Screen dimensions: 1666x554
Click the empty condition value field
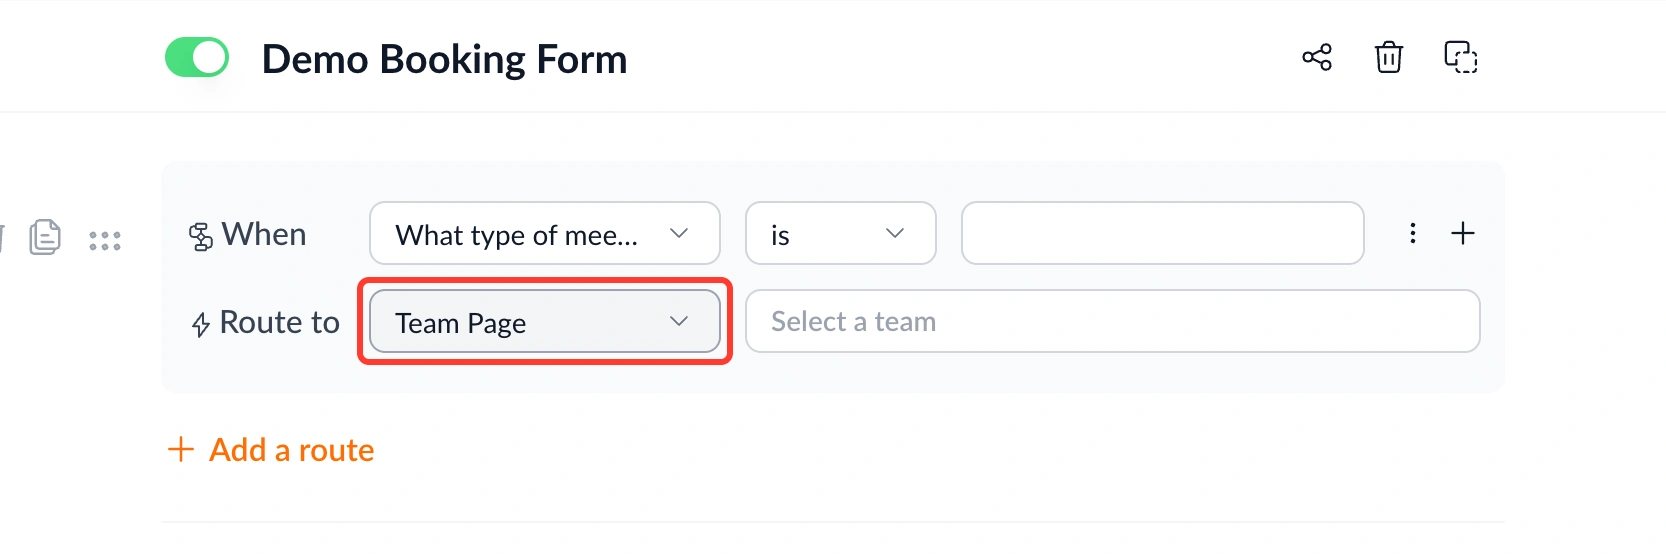pos(1163,233)
